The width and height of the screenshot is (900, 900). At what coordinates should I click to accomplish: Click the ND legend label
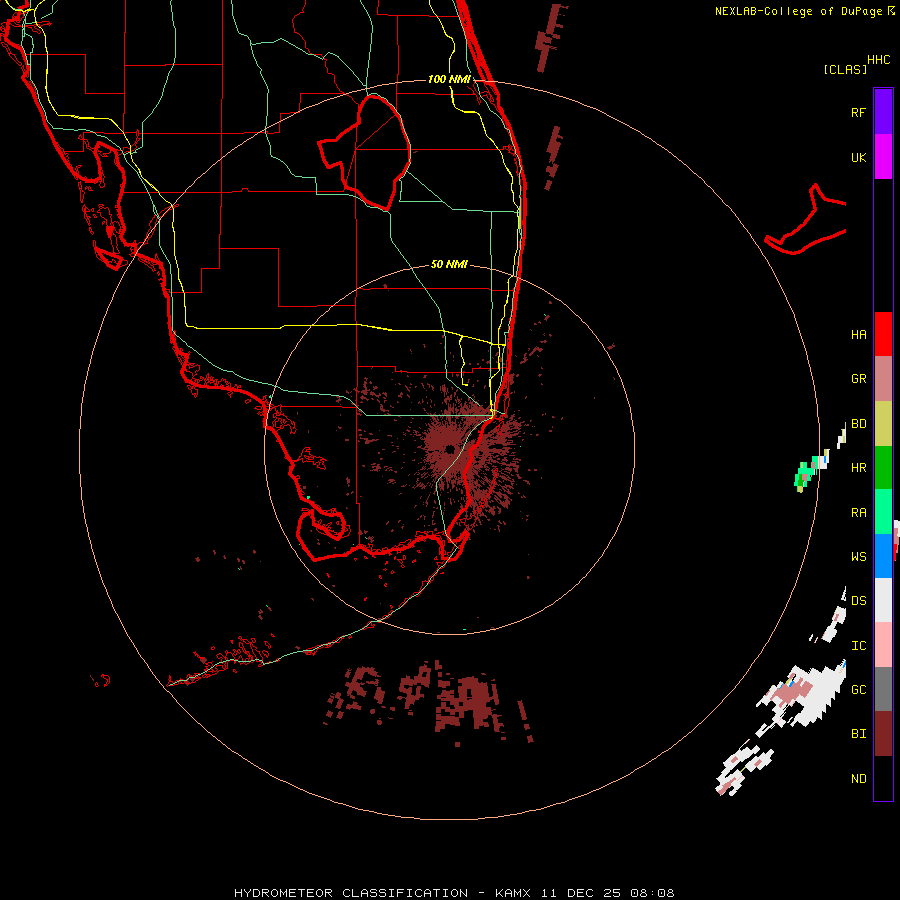(858, 779)
